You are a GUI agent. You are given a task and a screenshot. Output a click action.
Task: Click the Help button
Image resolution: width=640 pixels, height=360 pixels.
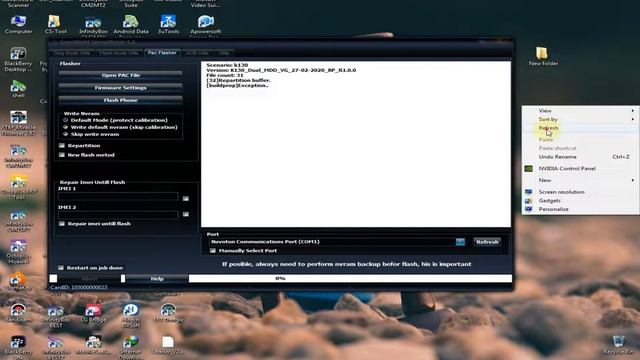click(x=157, y=279)
